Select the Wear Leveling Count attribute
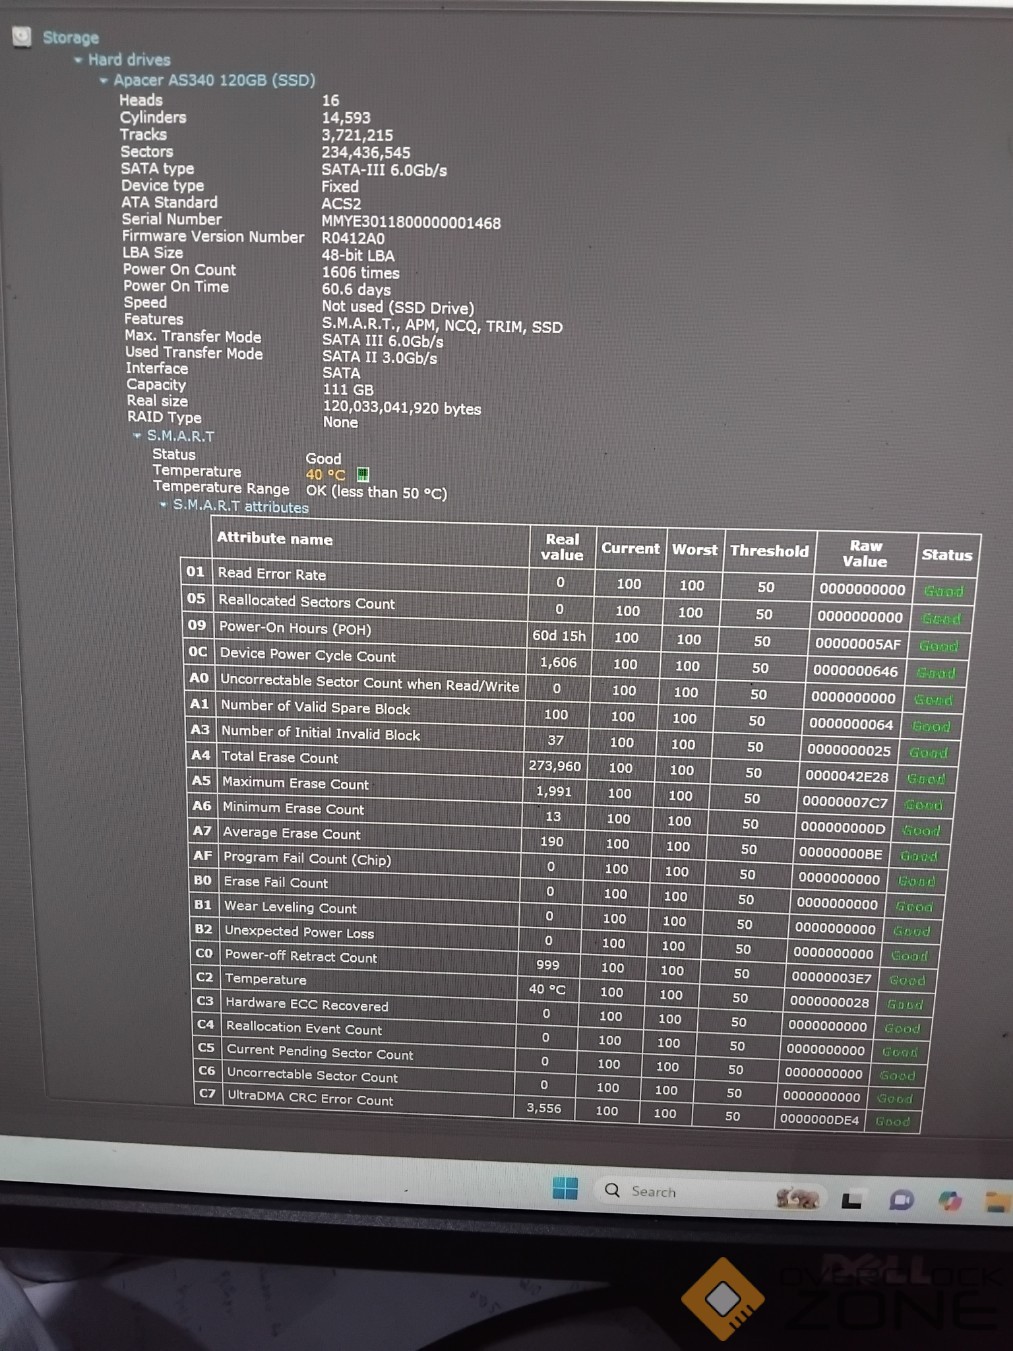The height and width of the screenshot is (1351, 1013). tap(291, 907)
